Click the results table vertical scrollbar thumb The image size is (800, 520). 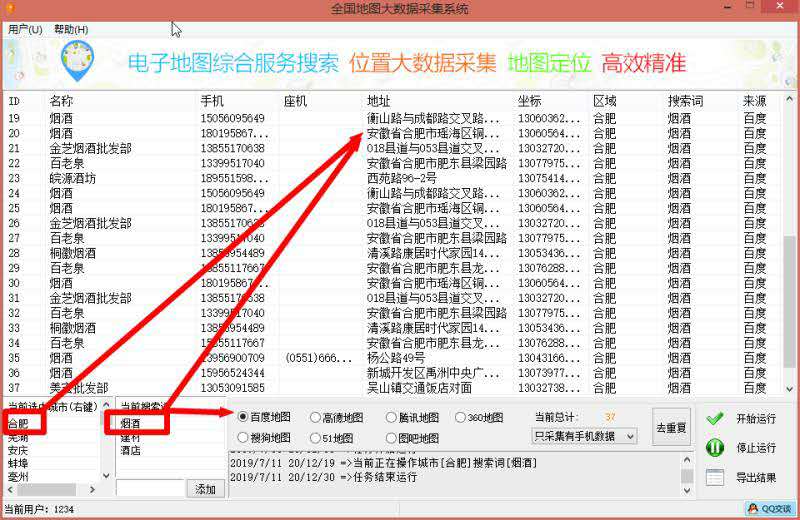click(x=789, y=301)
